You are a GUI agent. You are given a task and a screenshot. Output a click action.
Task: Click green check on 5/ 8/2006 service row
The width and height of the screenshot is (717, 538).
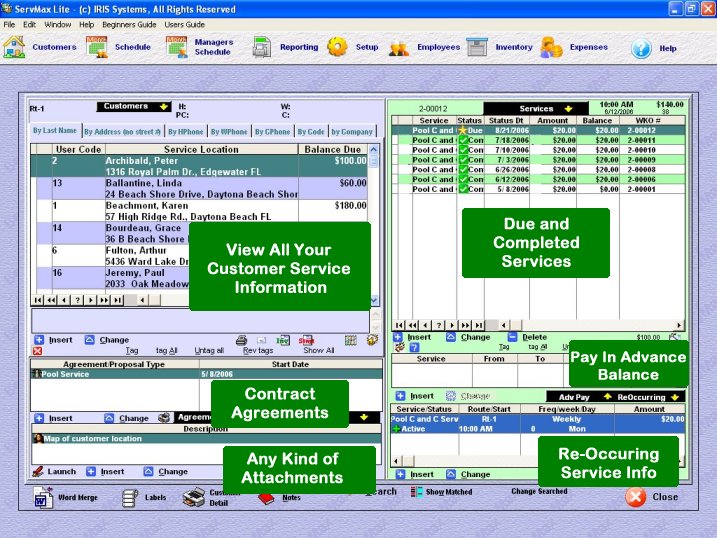point(463,189)
